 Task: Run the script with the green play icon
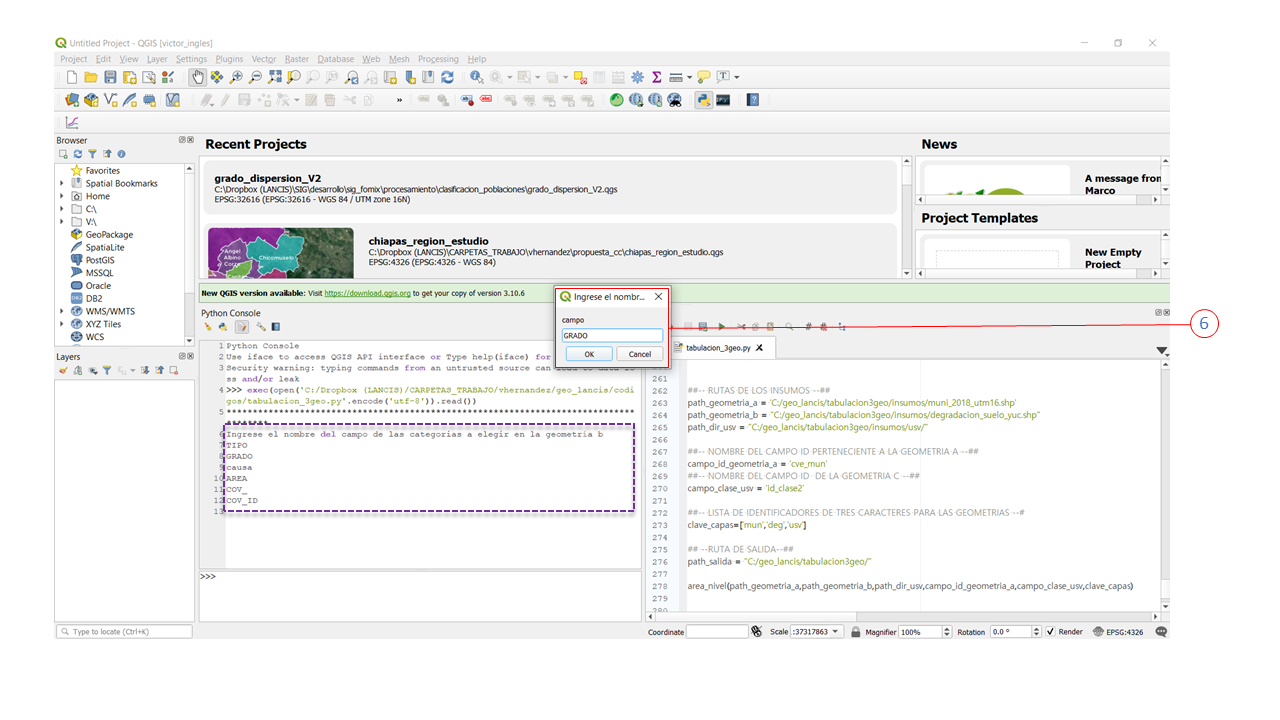[x=721, y=327]
